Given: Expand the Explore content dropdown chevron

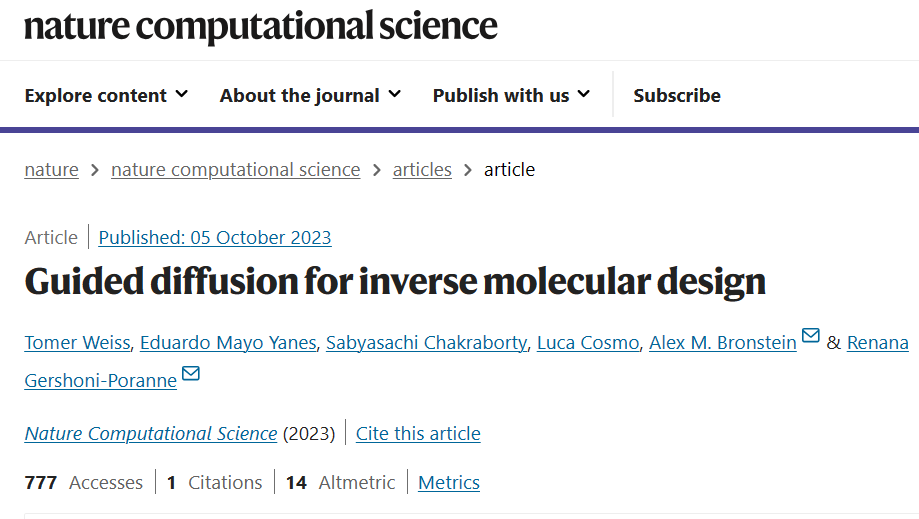Looking at the screenshot, I should pos(182,94).
